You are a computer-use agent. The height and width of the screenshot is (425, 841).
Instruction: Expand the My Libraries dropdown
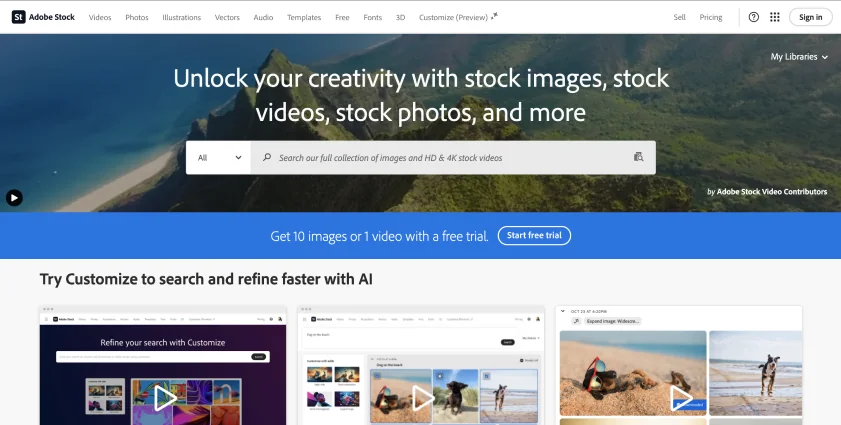(x=799, y=57)
